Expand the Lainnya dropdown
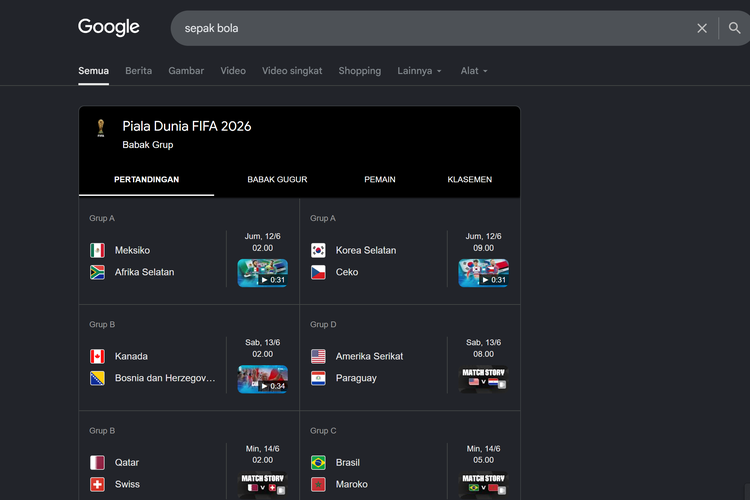 [x=419, y=71]
